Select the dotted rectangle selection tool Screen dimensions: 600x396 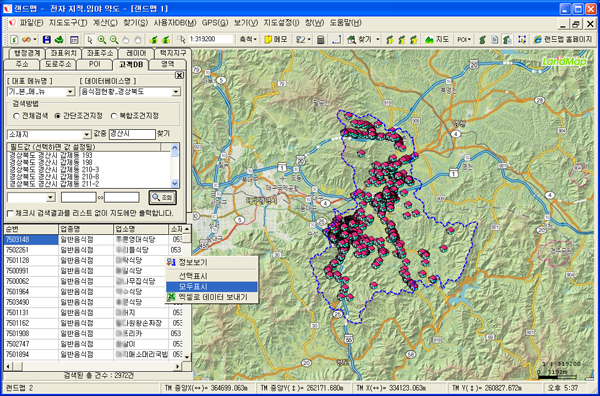(x=522, y=39)
